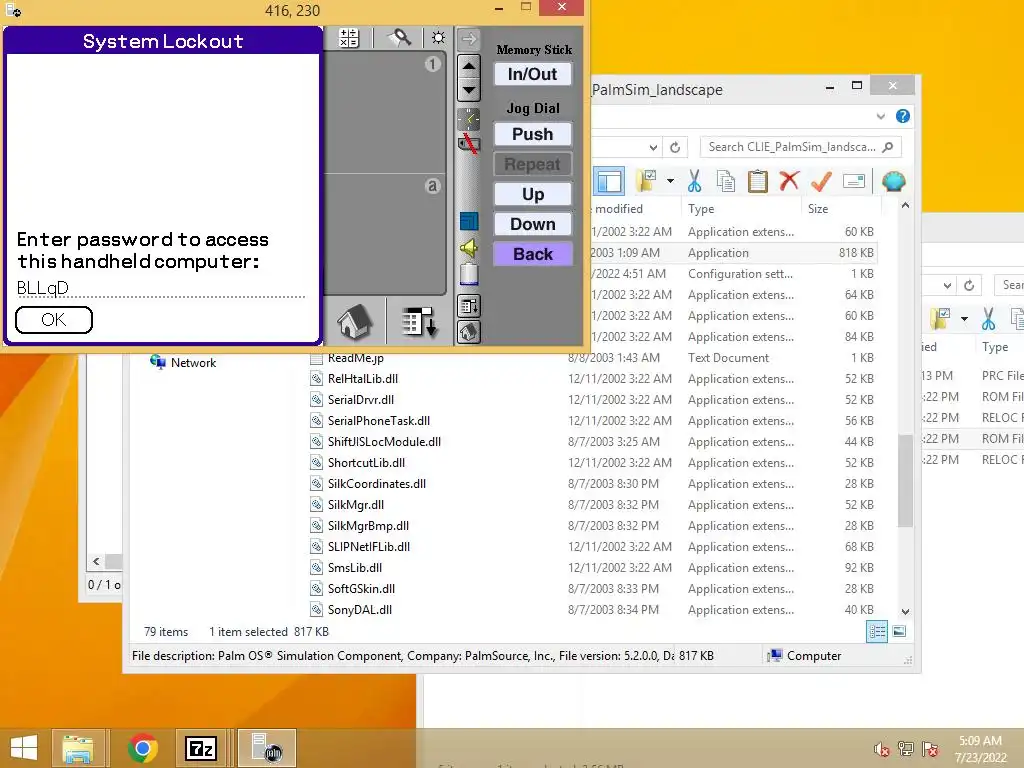Image resolution: width=1024 pixels, height=768 pixels.
Task: Click the small menu list icon in status strip
Action: point(469,306)
